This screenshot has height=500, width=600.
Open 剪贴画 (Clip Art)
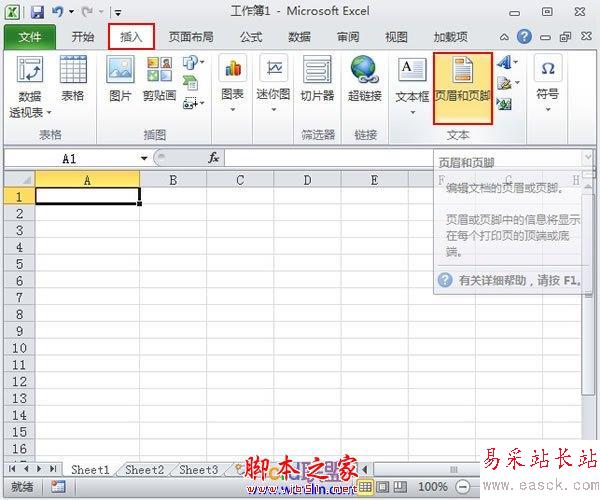[x=159, y=78]
